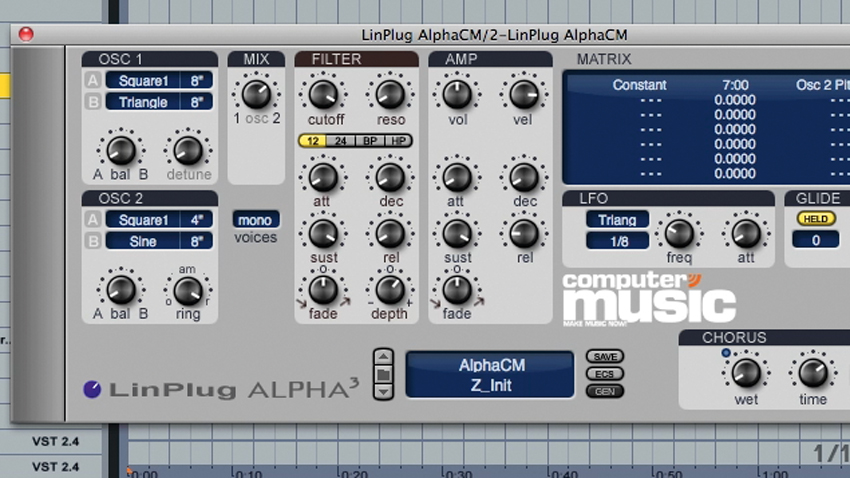
Task: Click the filter att knob
Action: tap(323, 177)
